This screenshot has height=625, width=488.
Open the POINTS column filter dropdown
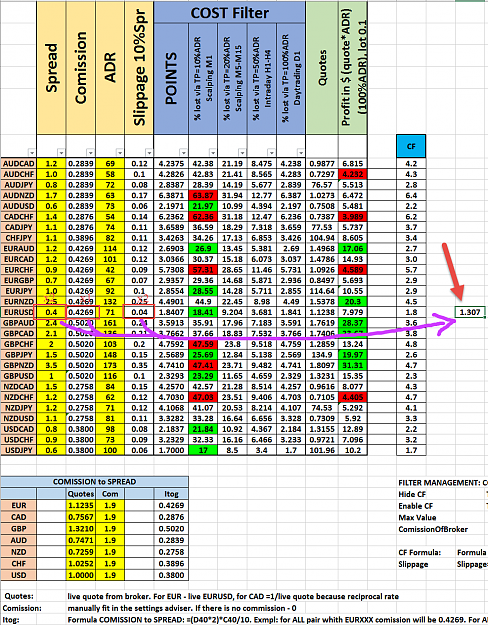(x=183, y=153)
